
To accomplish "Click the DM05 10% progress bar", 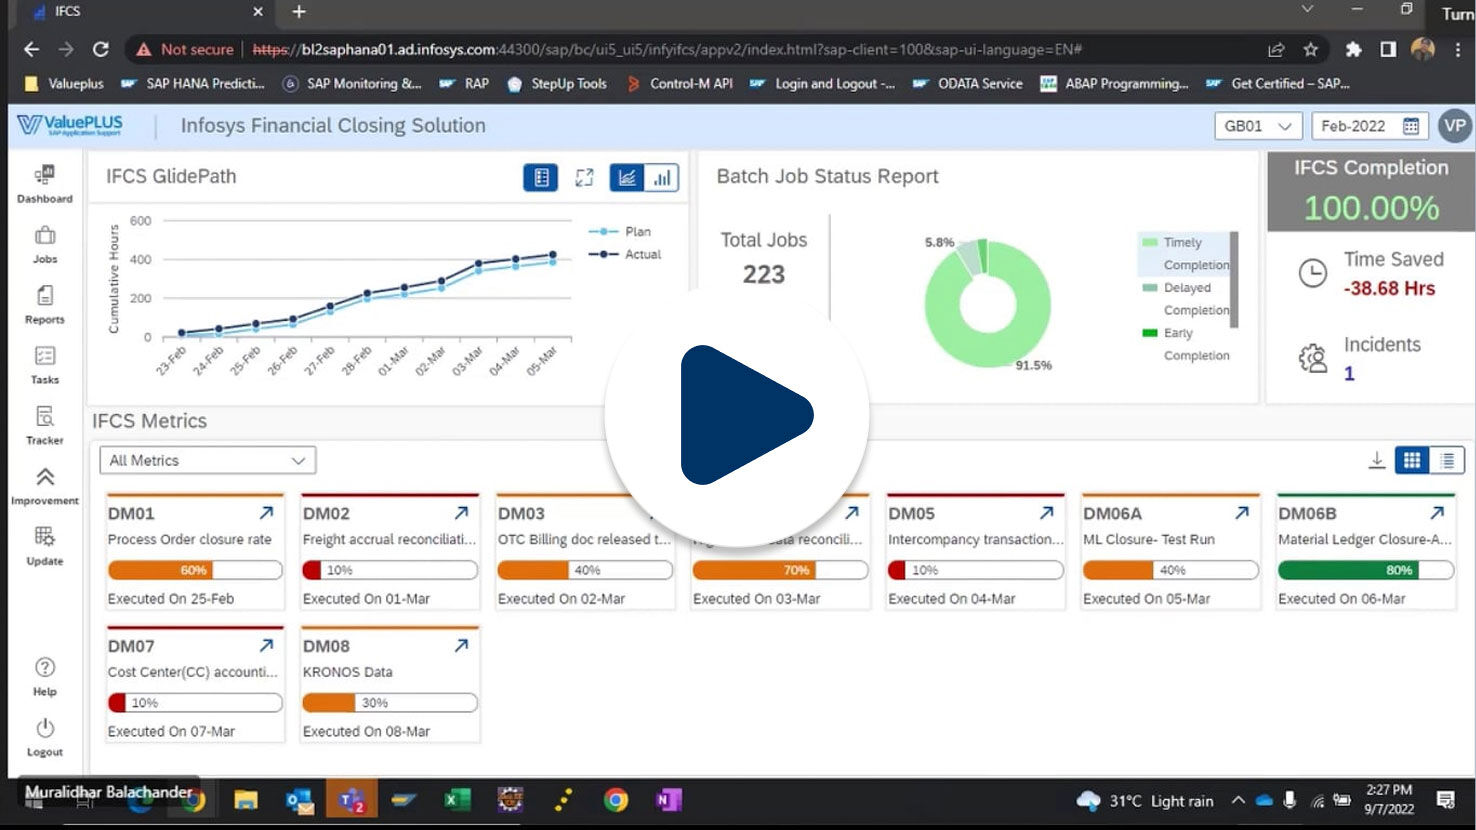I will (975, 570).
